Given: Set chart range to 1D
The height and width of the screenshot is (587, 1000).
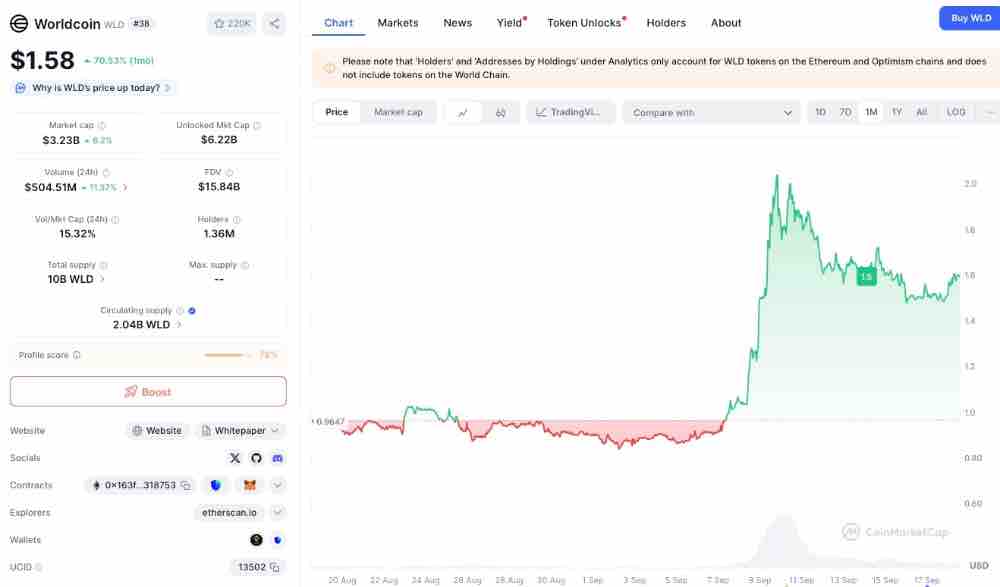Looking at the screenshot, I should 820,112.
